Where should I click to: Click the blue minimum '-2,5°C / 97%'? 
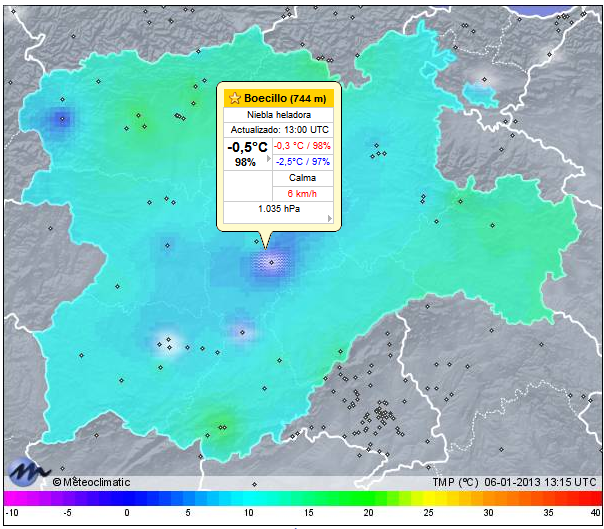(x=303, y=161)
